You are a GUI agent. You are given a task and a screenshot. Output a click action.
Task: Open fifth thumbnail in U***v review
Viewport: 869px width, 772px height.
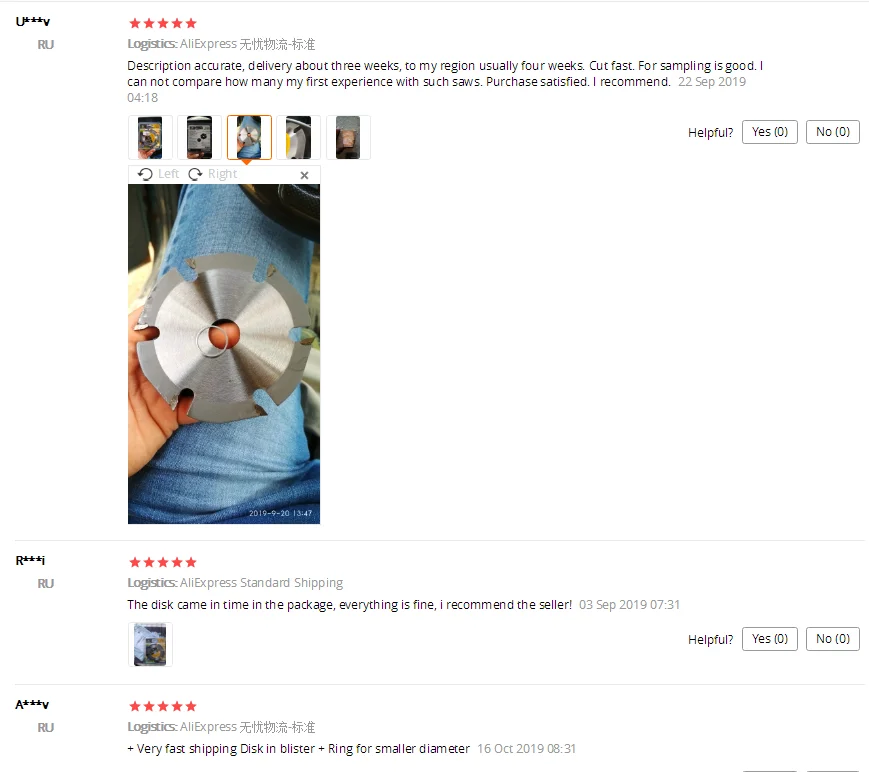click(348, 137)
